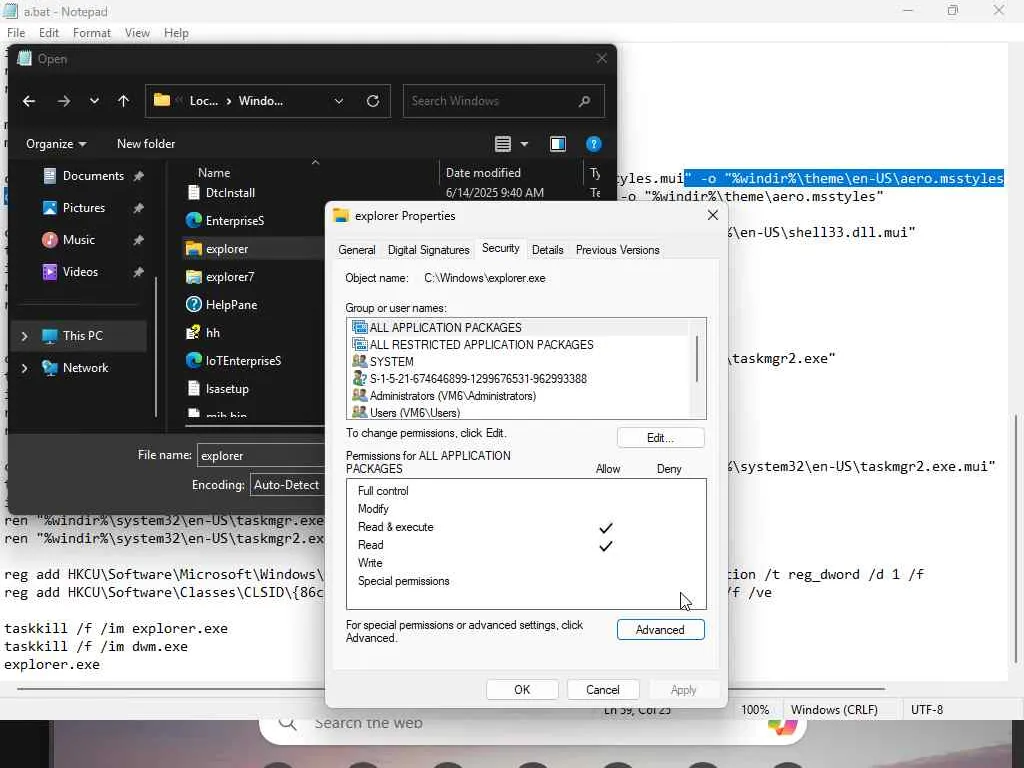1024x768 pixels.
Task: Go up one folder level
Action: pyautogui.click(x=123, y=101)
